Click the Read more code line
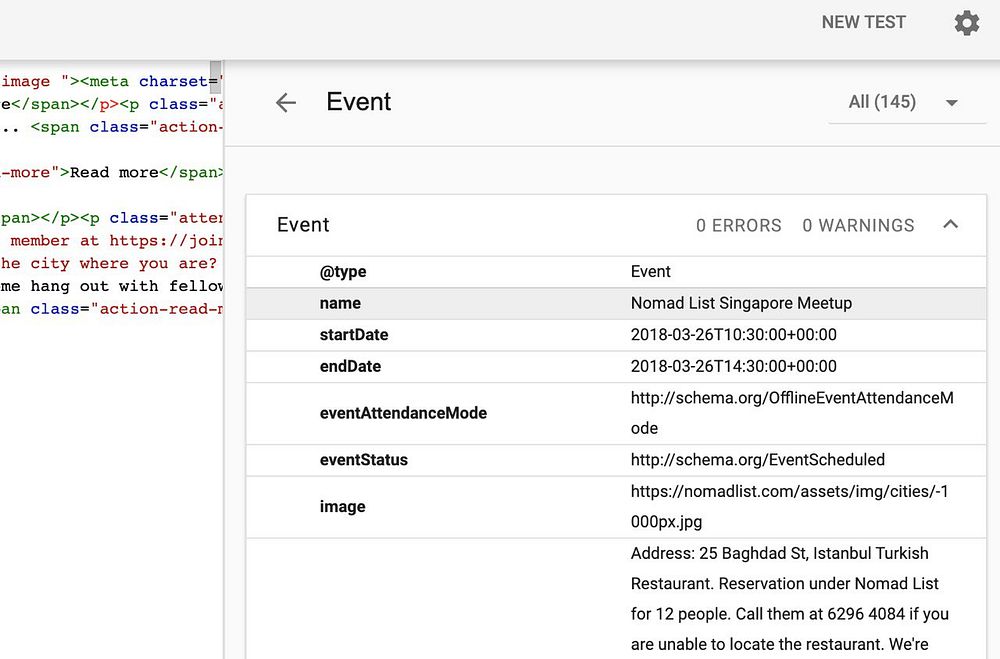The width and height of the screenshot is (1000, 659). point(112,172)
